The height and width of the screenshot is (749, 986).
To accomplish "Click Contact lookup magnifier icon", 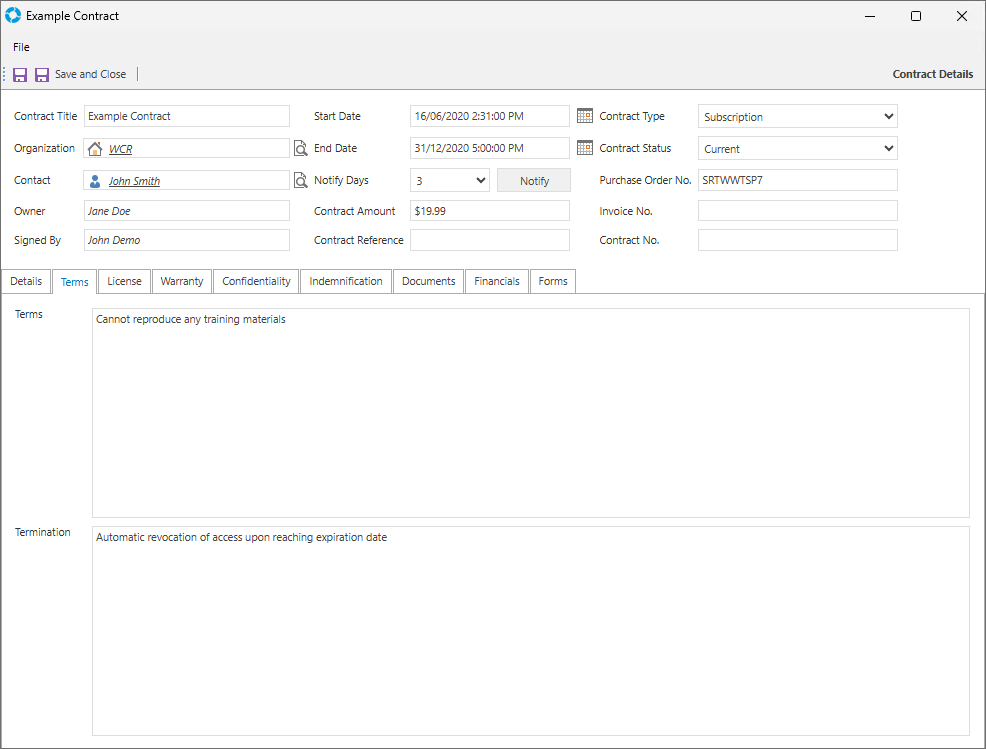I will 301,181.
